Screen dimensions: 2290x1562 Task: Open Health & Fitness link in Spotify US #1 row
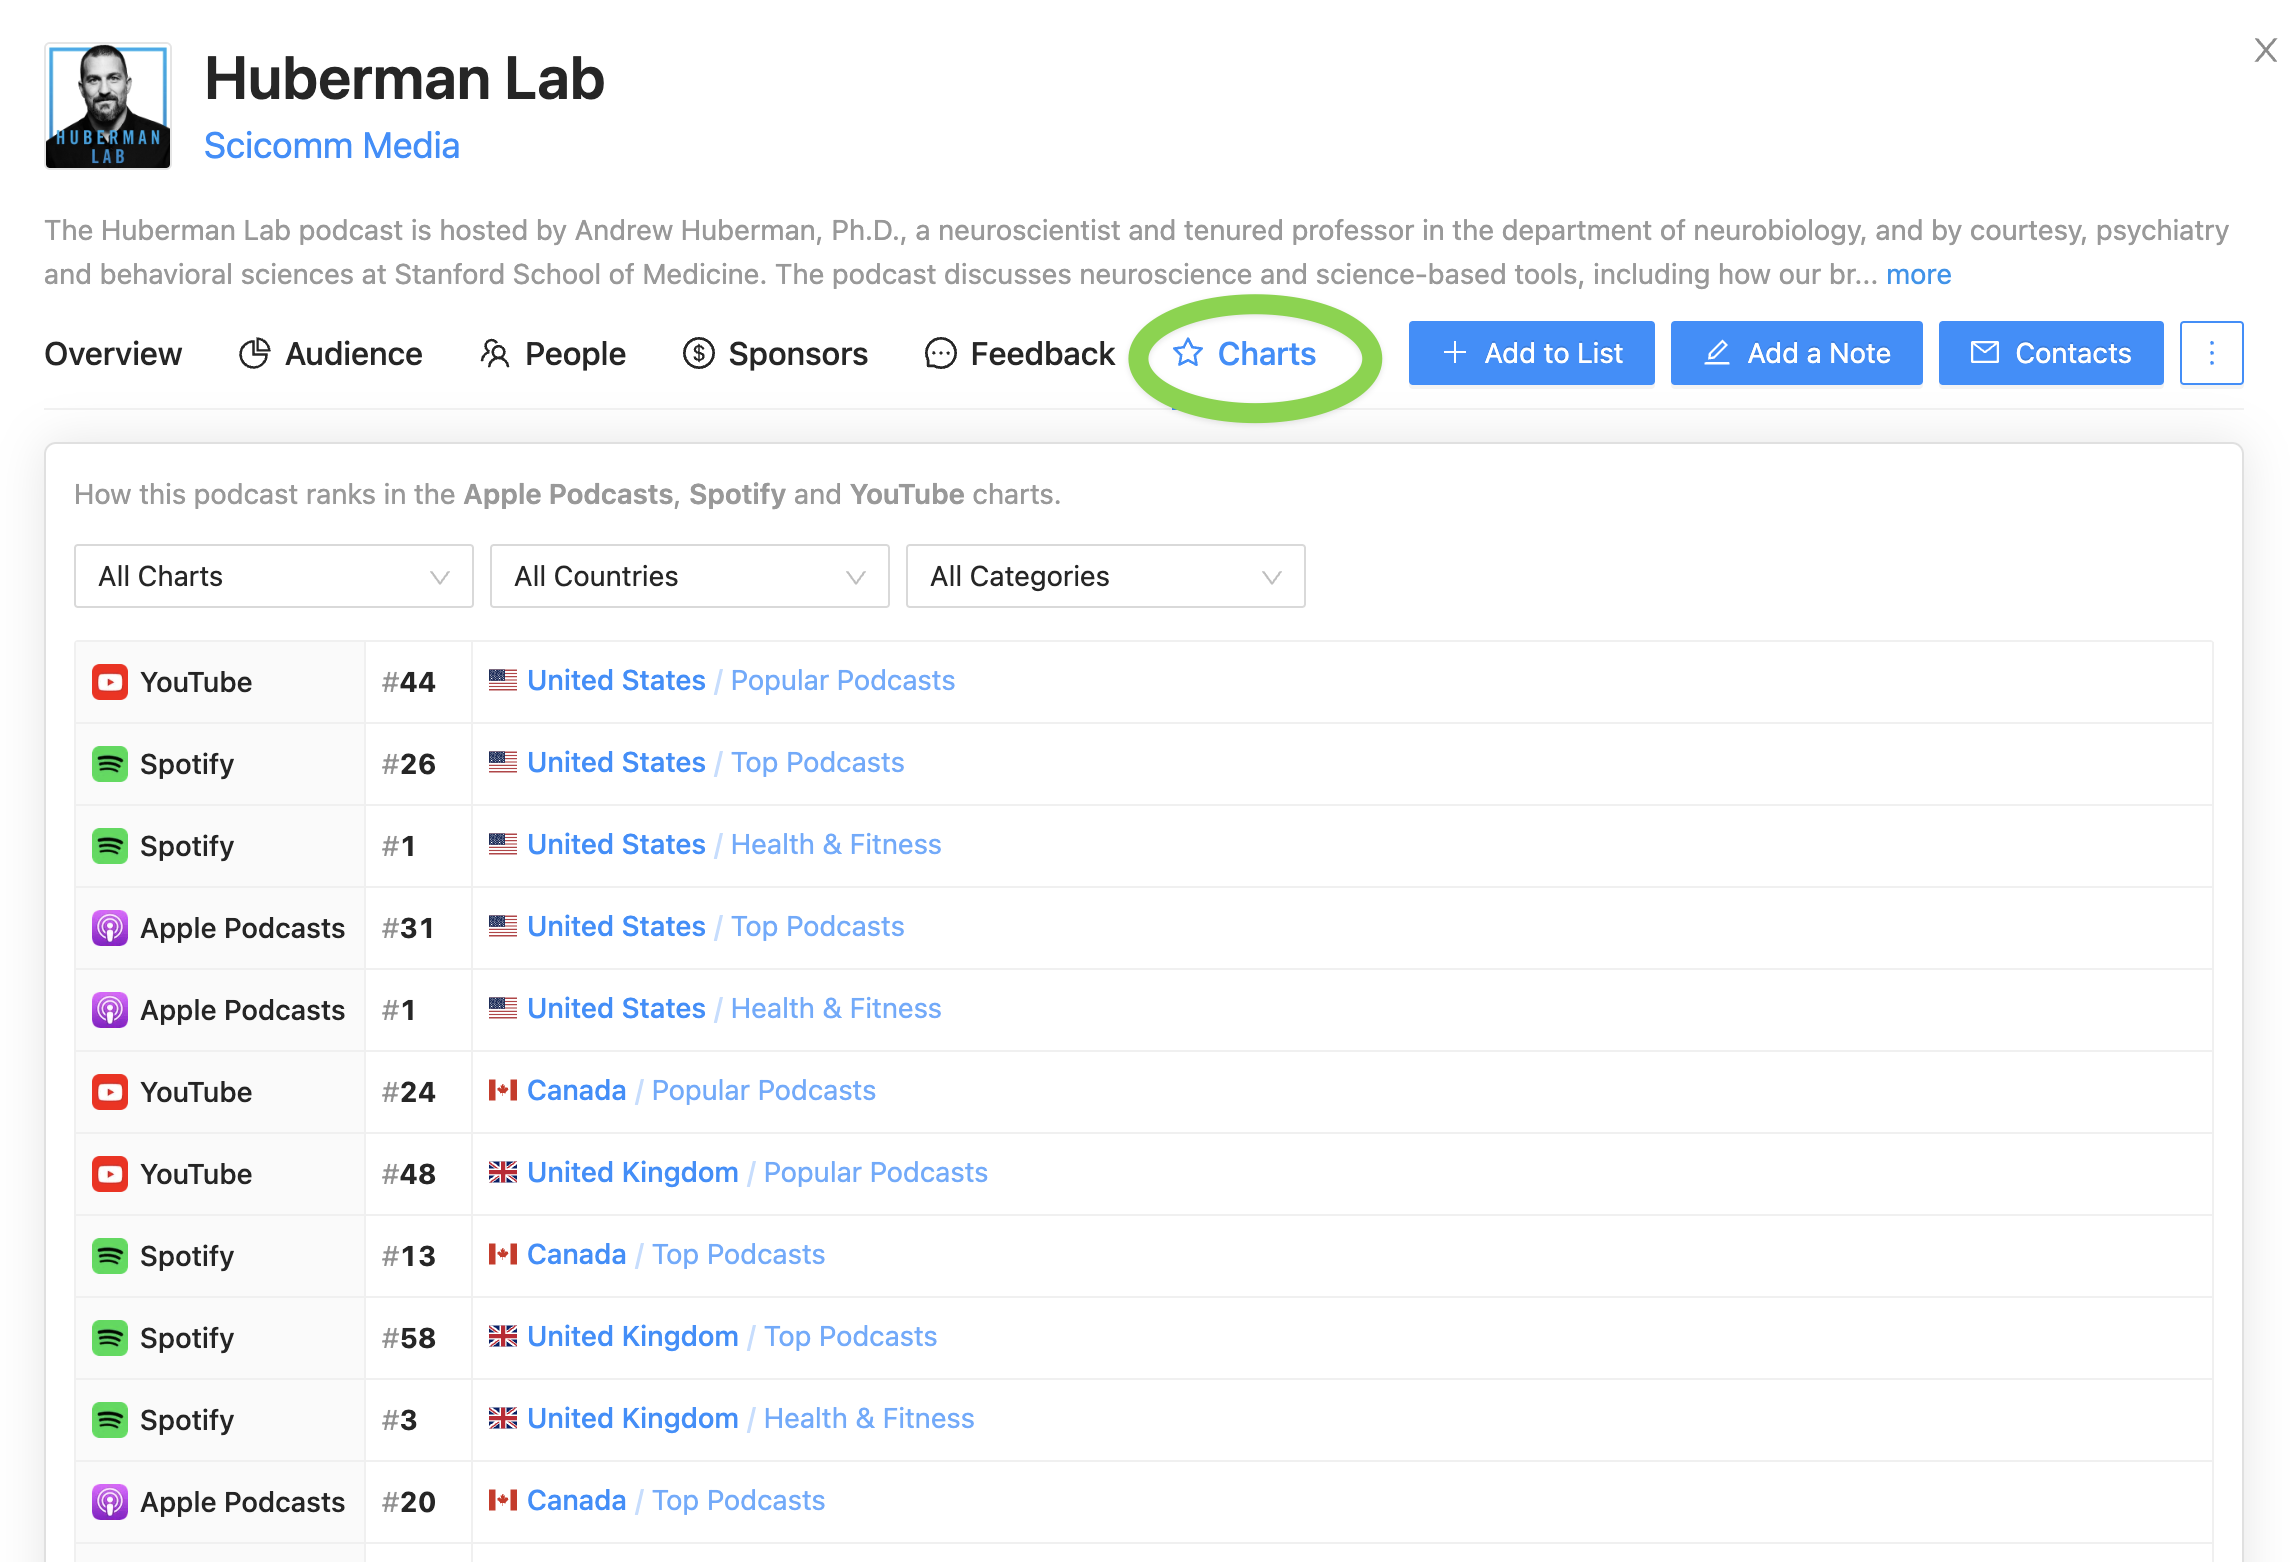pos(836,844)
